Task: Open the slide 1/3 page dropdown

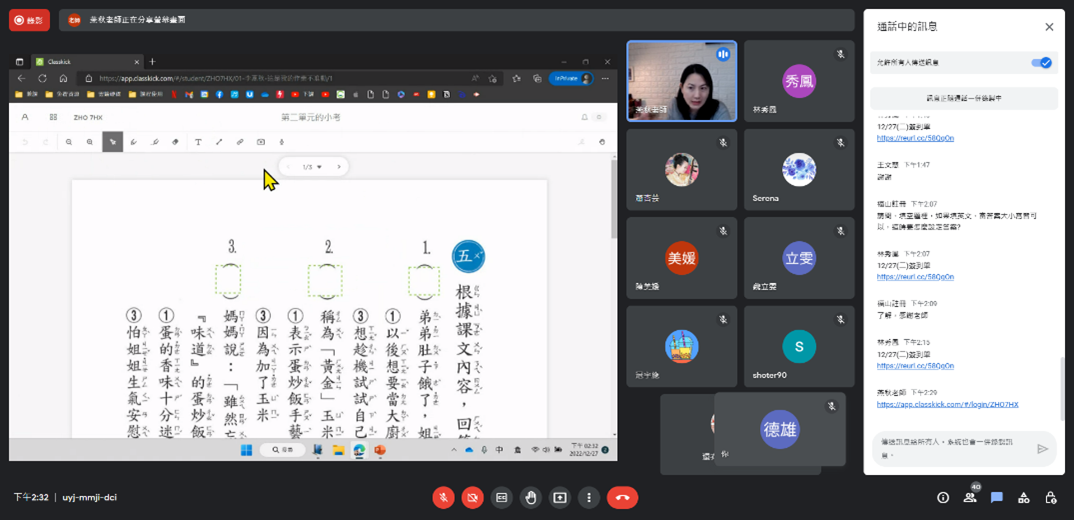Action: [312, 166]
